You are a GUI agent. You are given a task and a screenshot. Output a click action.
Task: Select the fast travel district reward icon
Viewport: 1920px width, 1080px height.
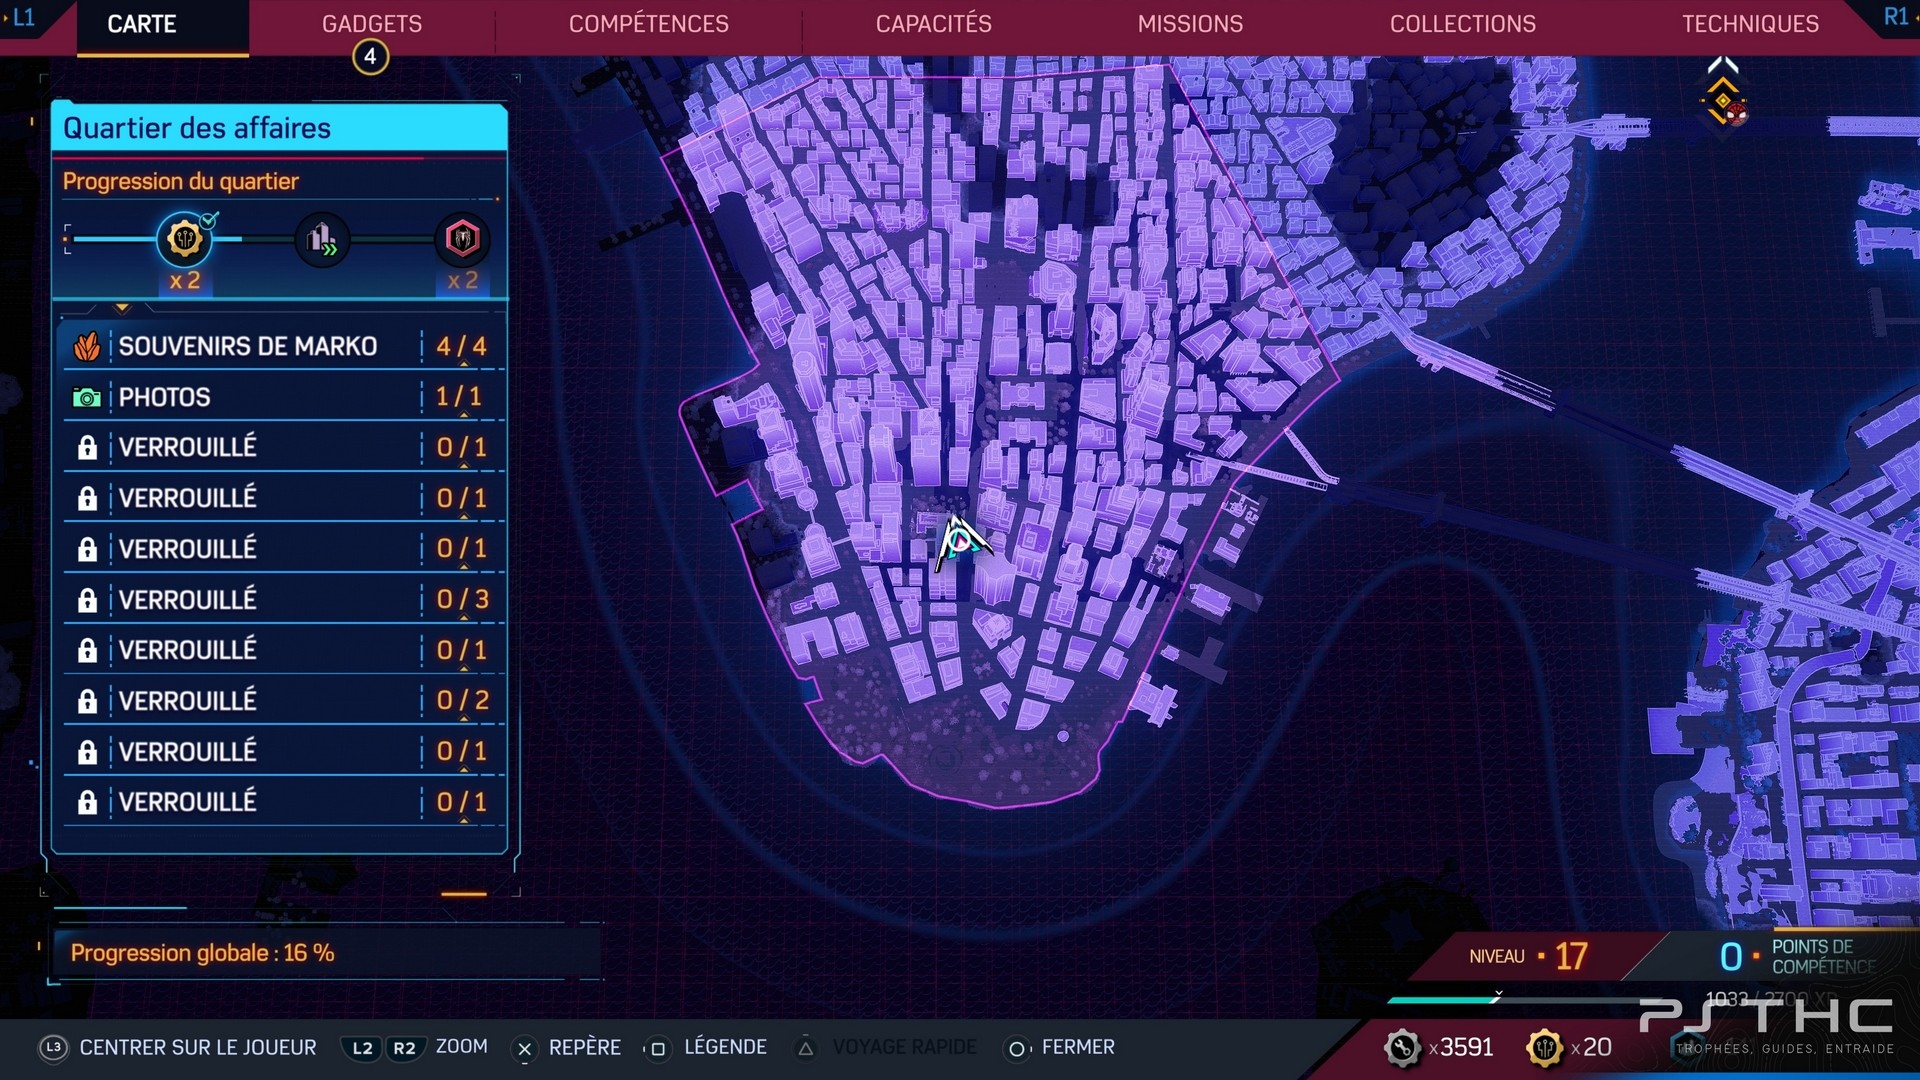coord(322,239)
